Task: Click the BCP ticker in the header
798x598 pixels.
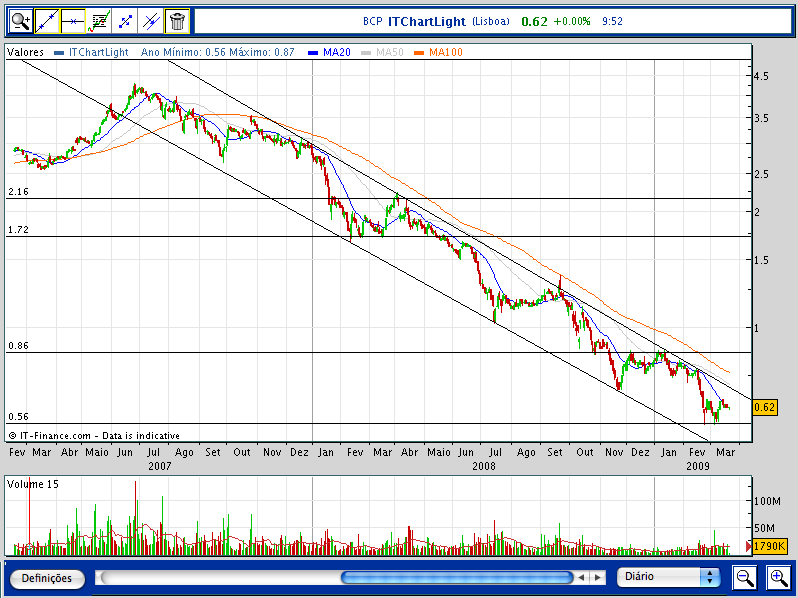Action: coord(372,21)
